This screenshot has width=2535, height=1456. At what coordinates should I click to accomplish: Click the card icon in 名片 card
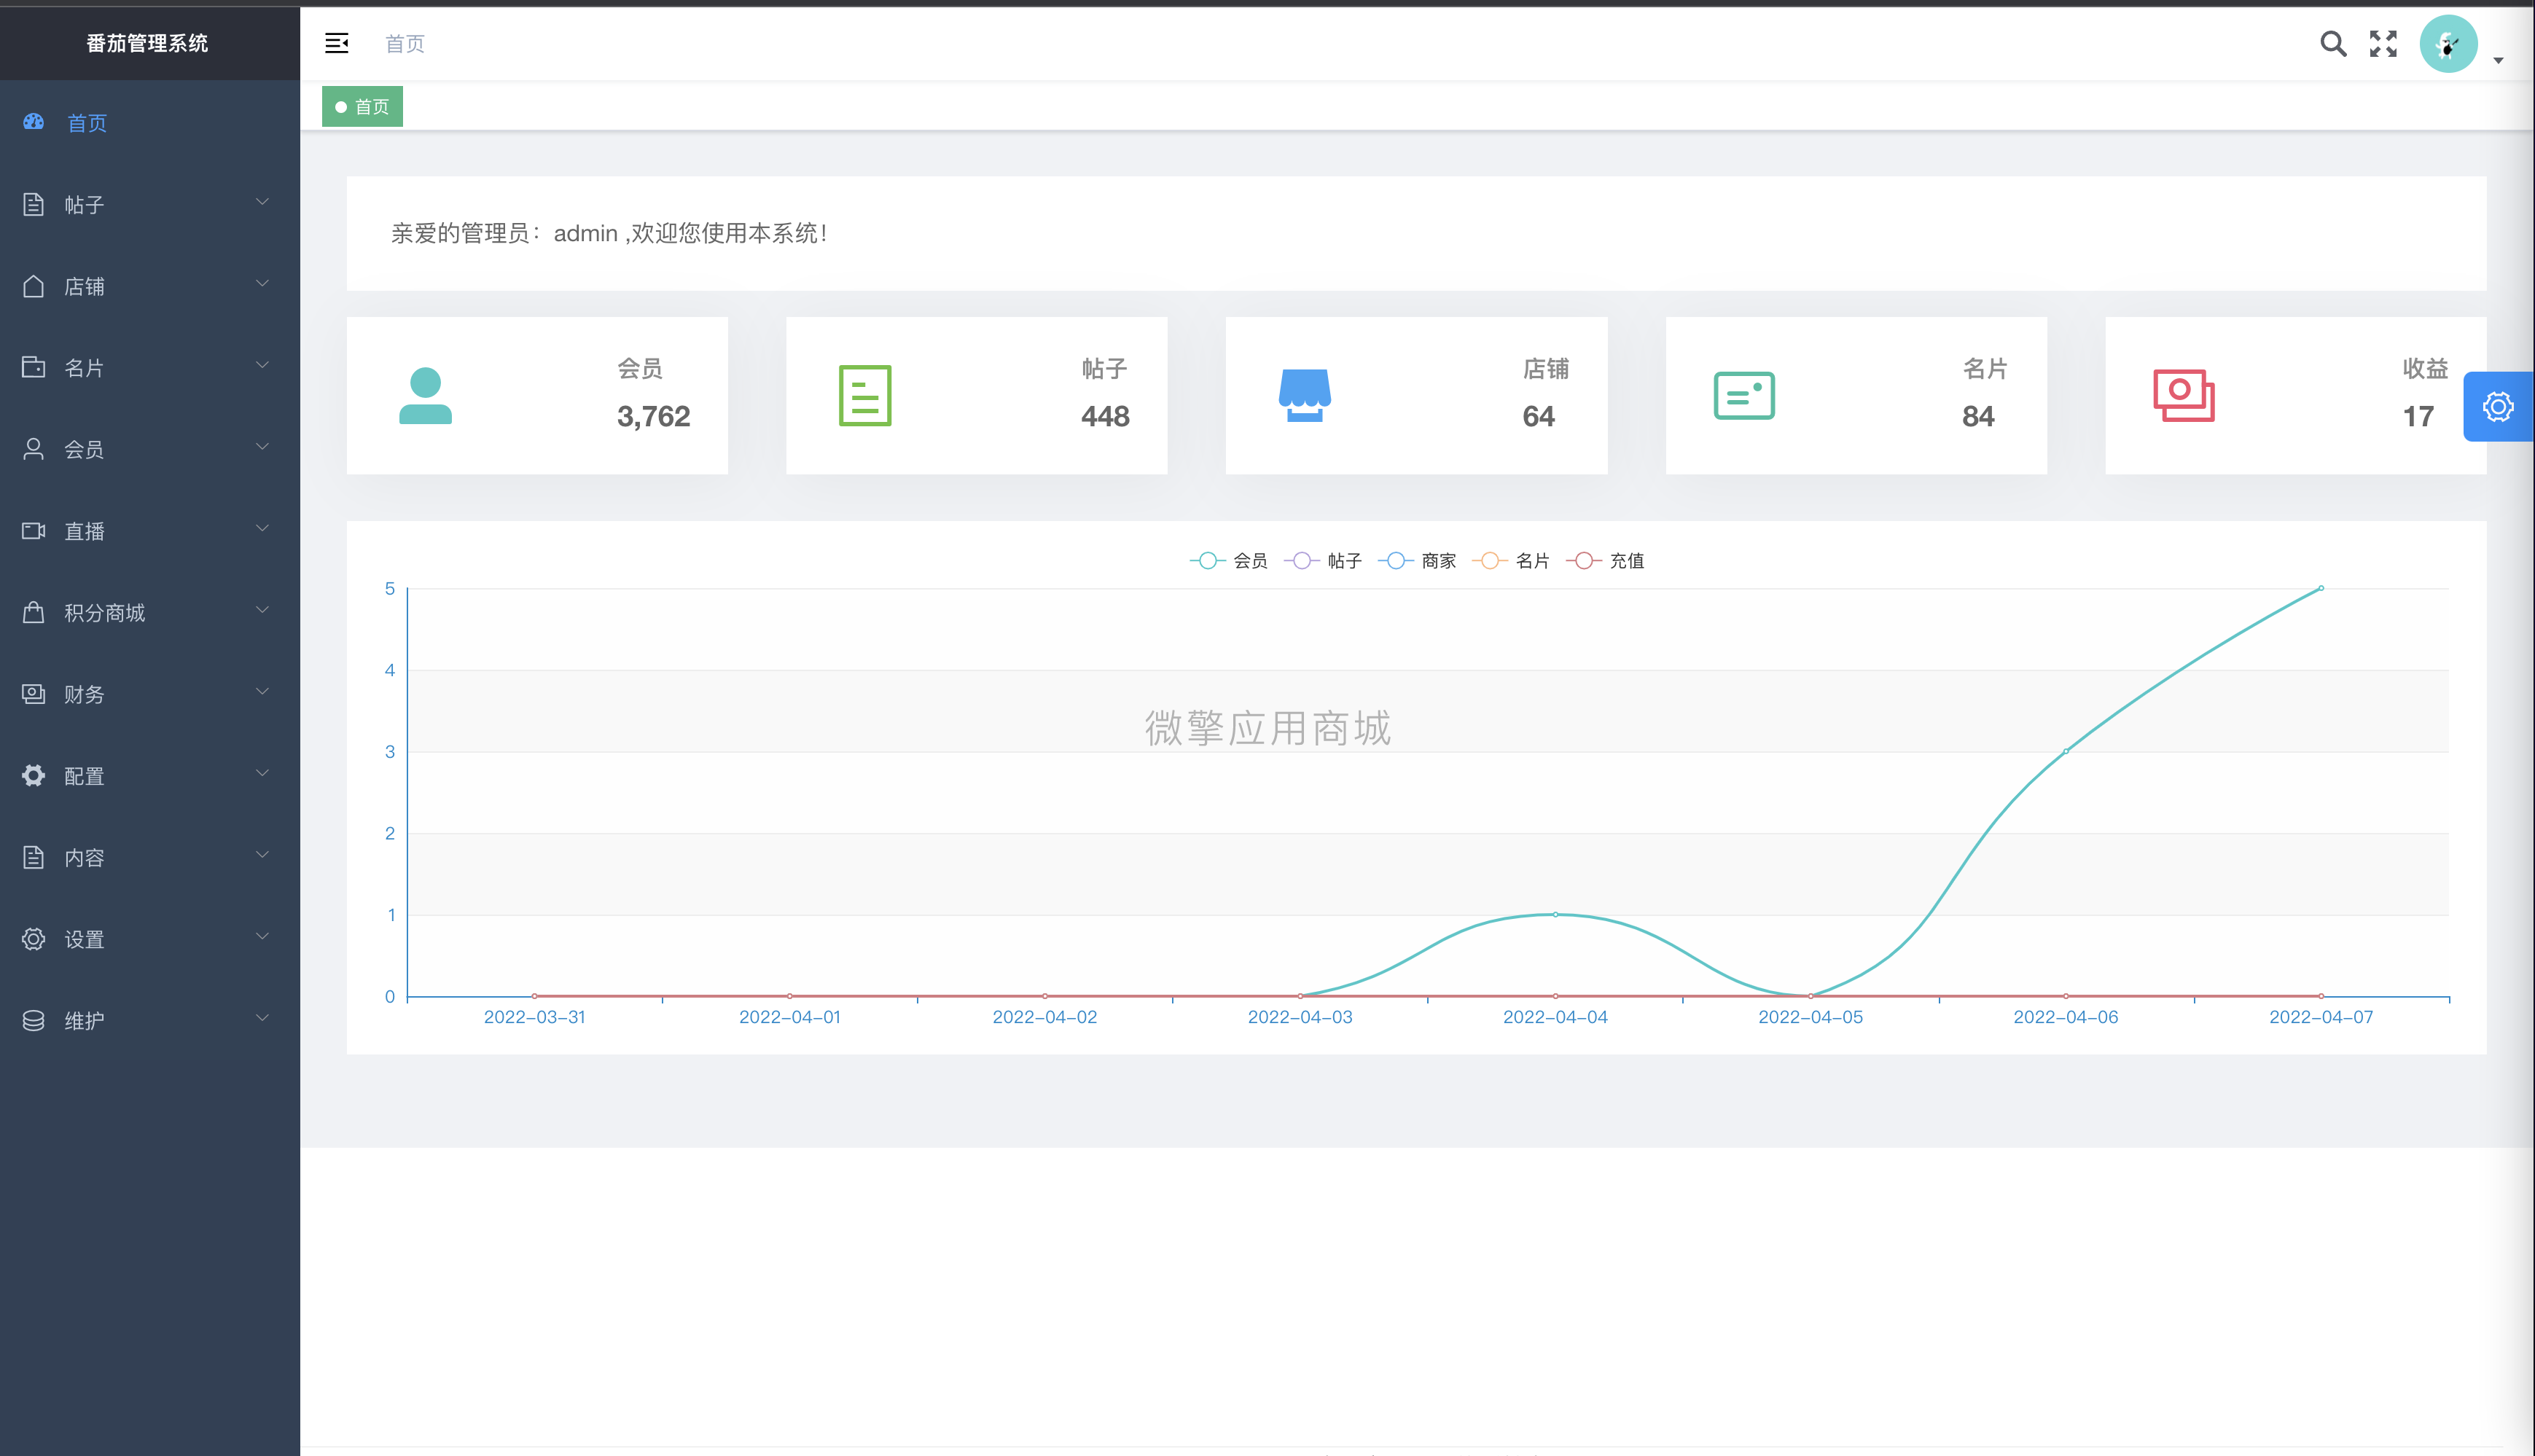1744,396
